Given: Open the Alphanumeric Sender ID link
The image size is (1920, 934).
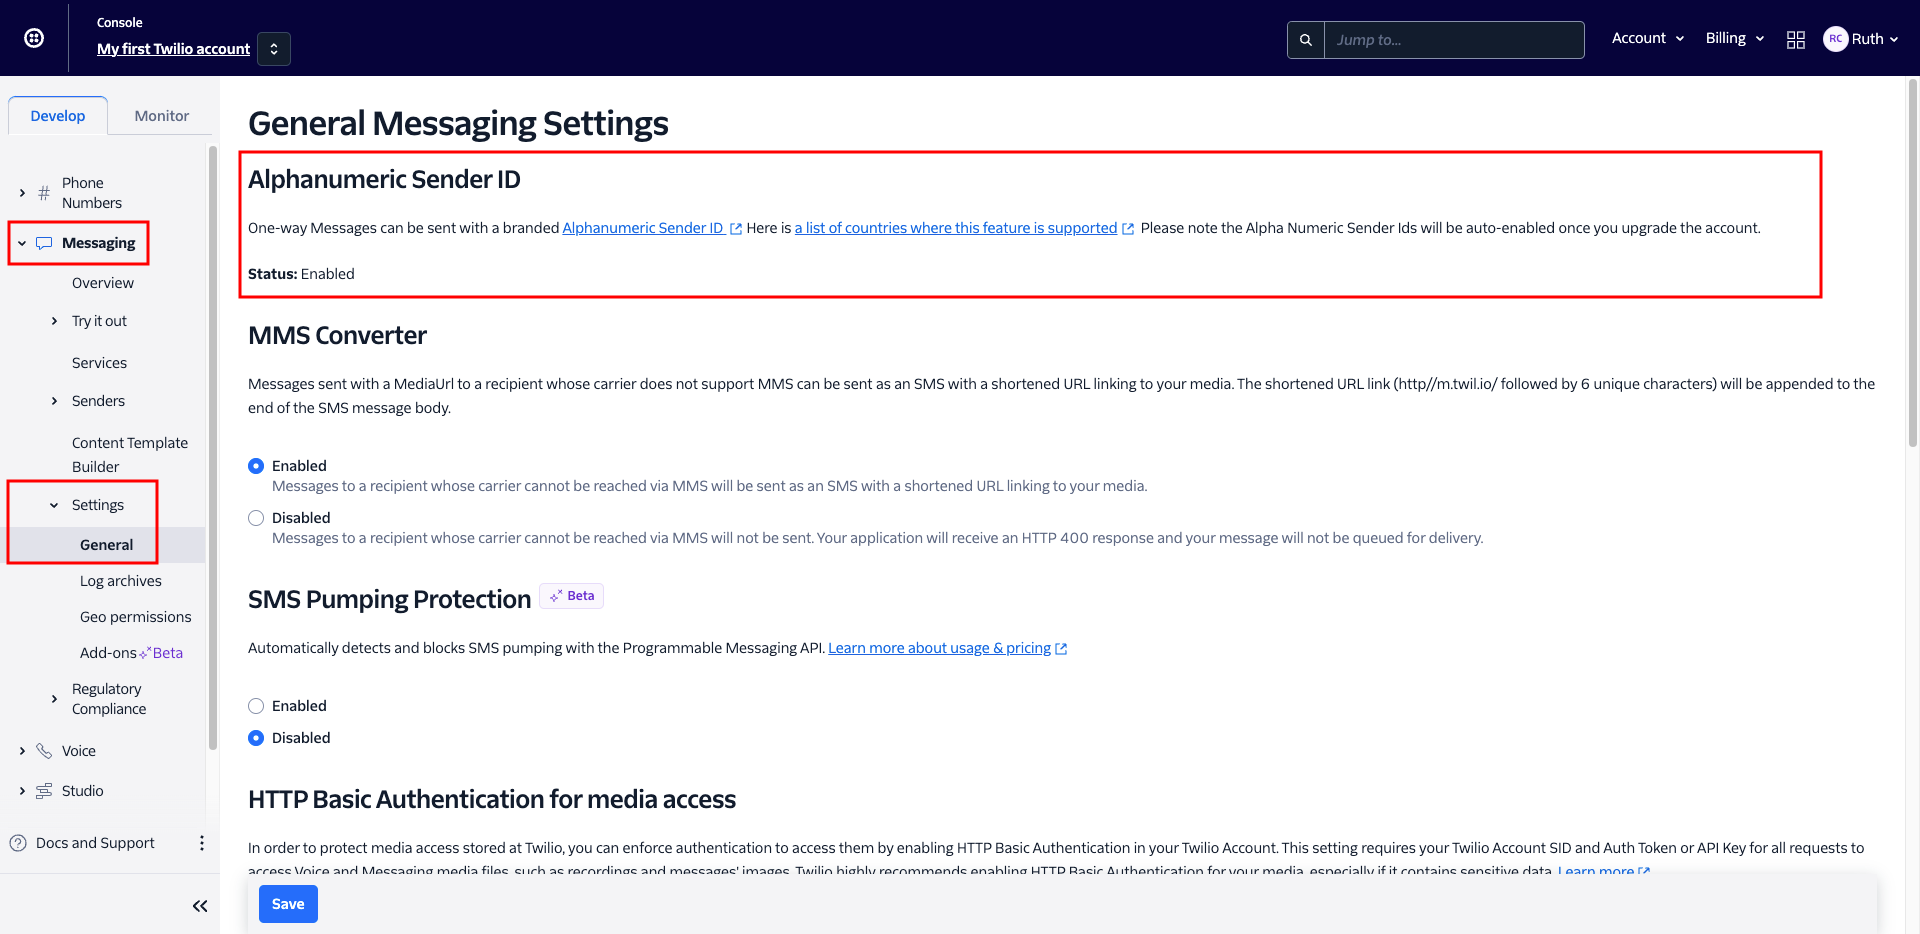Looking at the screenshot, I should 642,228.
